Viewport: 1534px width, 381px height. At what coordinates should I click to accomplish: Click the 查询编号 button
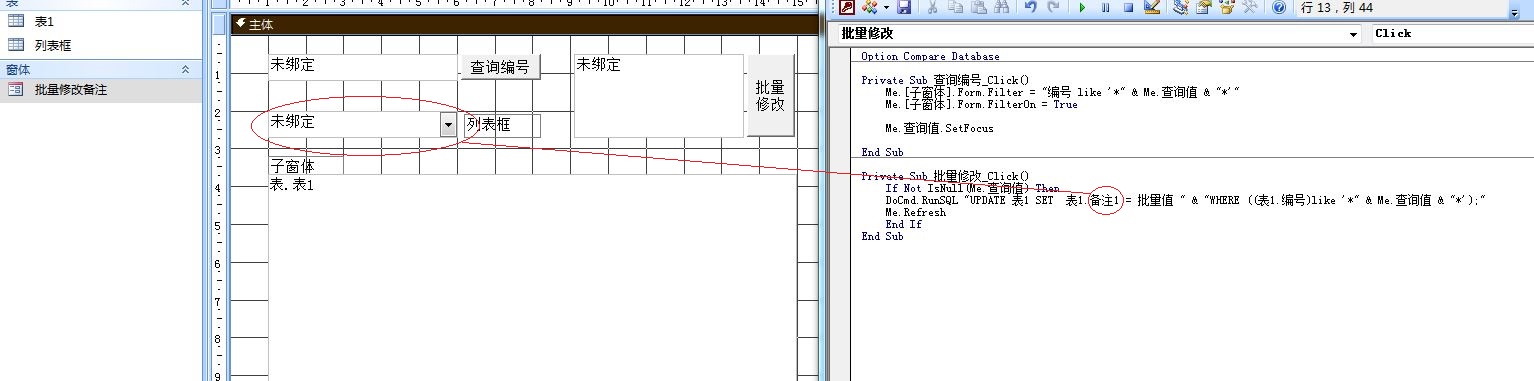[500, 67]
